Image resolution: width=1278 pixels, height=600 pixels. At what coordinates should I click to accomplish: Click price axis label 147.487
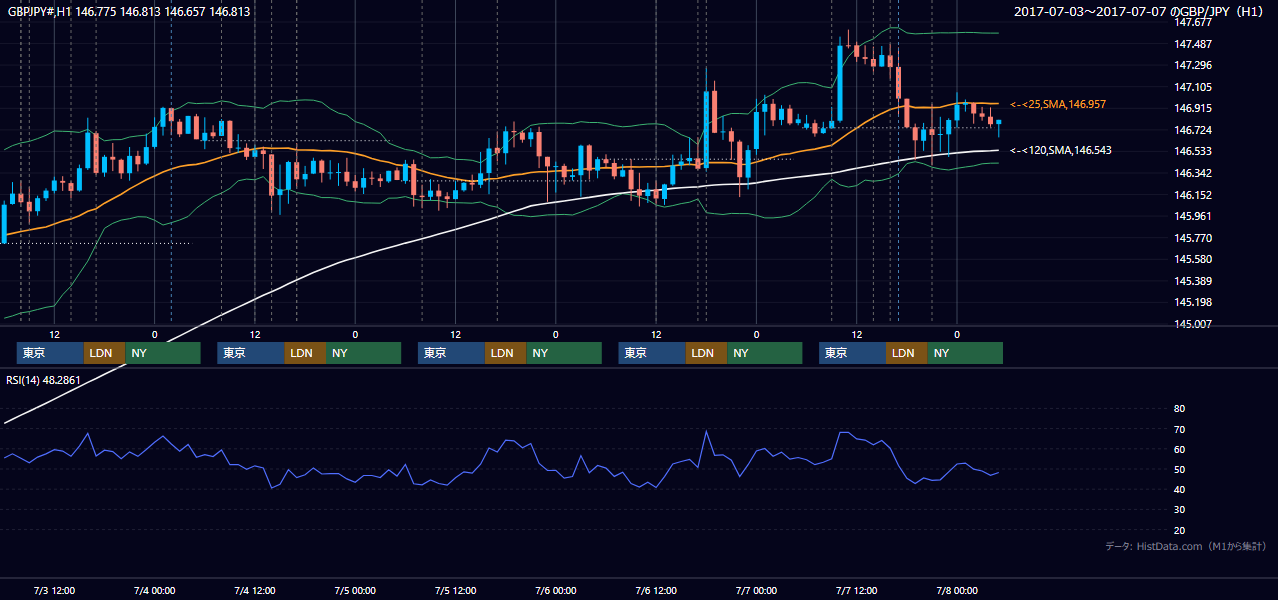tap(1194, 44)
